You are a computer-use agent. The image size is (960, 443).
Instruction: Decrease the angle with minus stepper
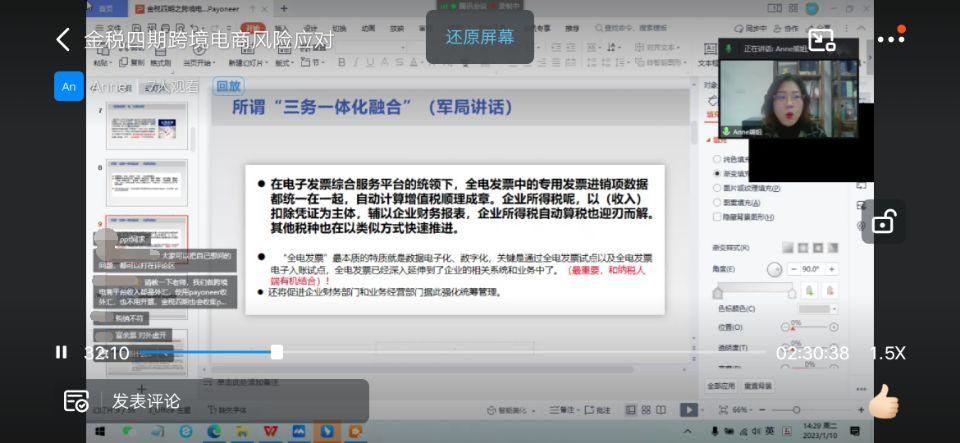[x=793, y=269]
